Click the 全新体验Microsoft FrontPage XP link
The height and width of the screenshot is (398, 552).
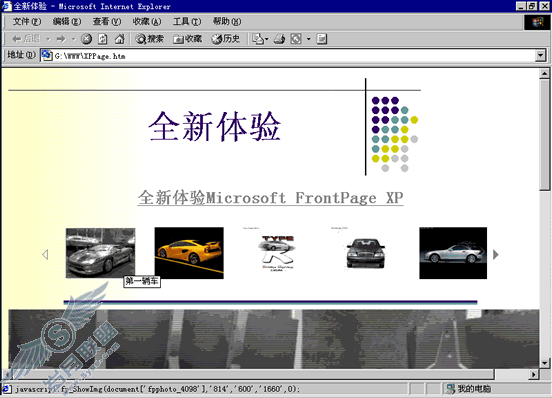click(270, 197)
